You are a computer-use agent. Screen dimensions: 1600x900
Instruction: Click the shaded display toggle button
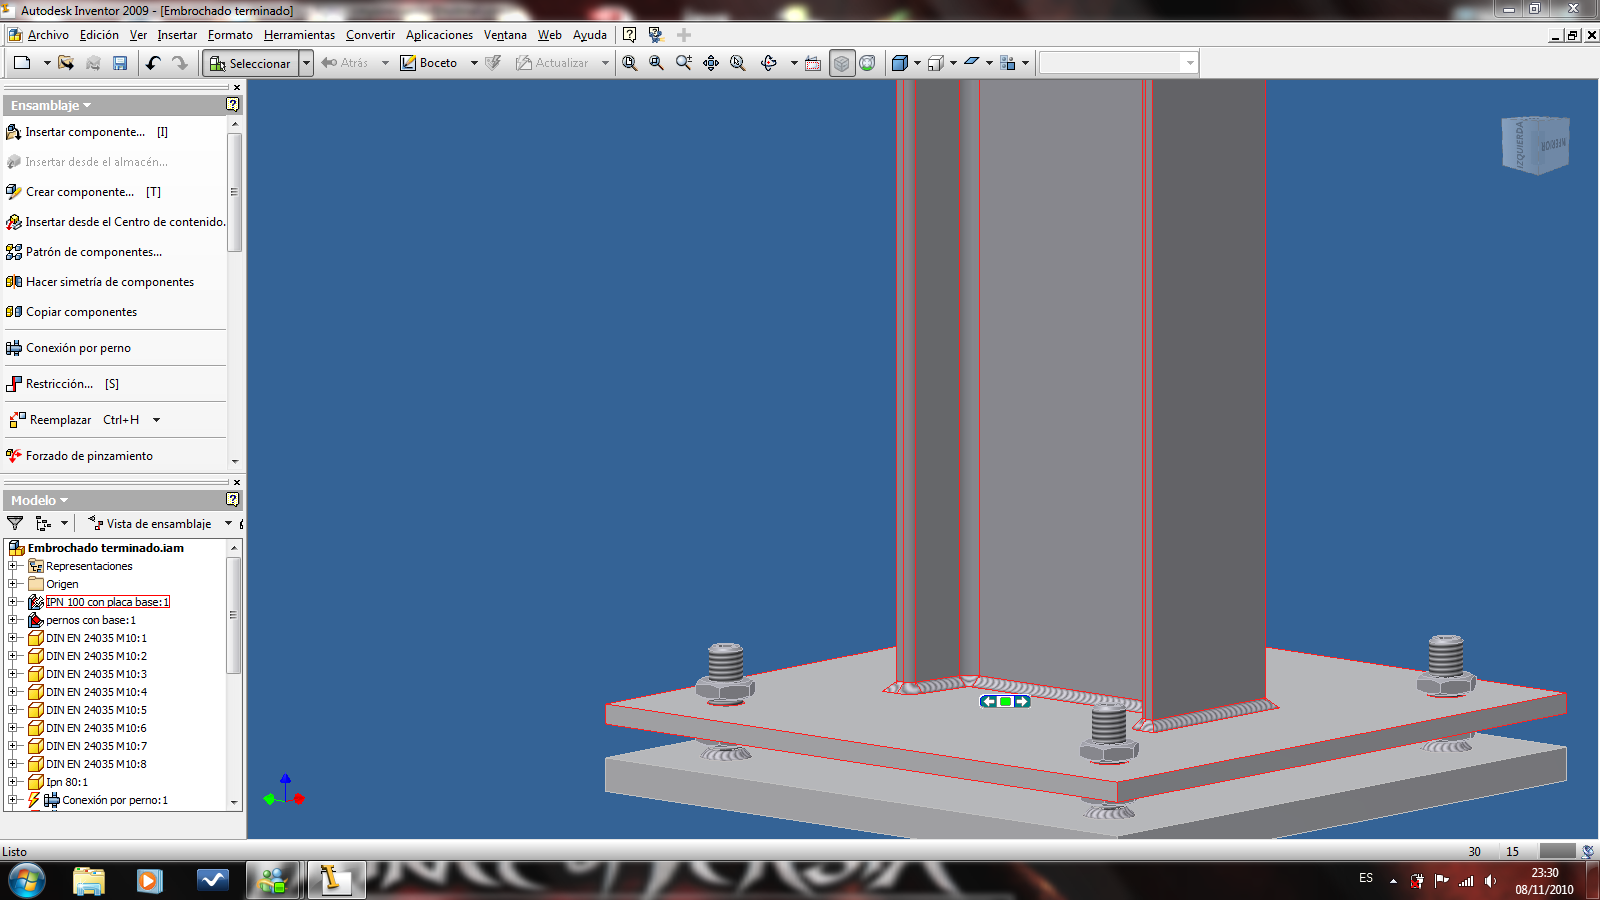click(842, 63)
